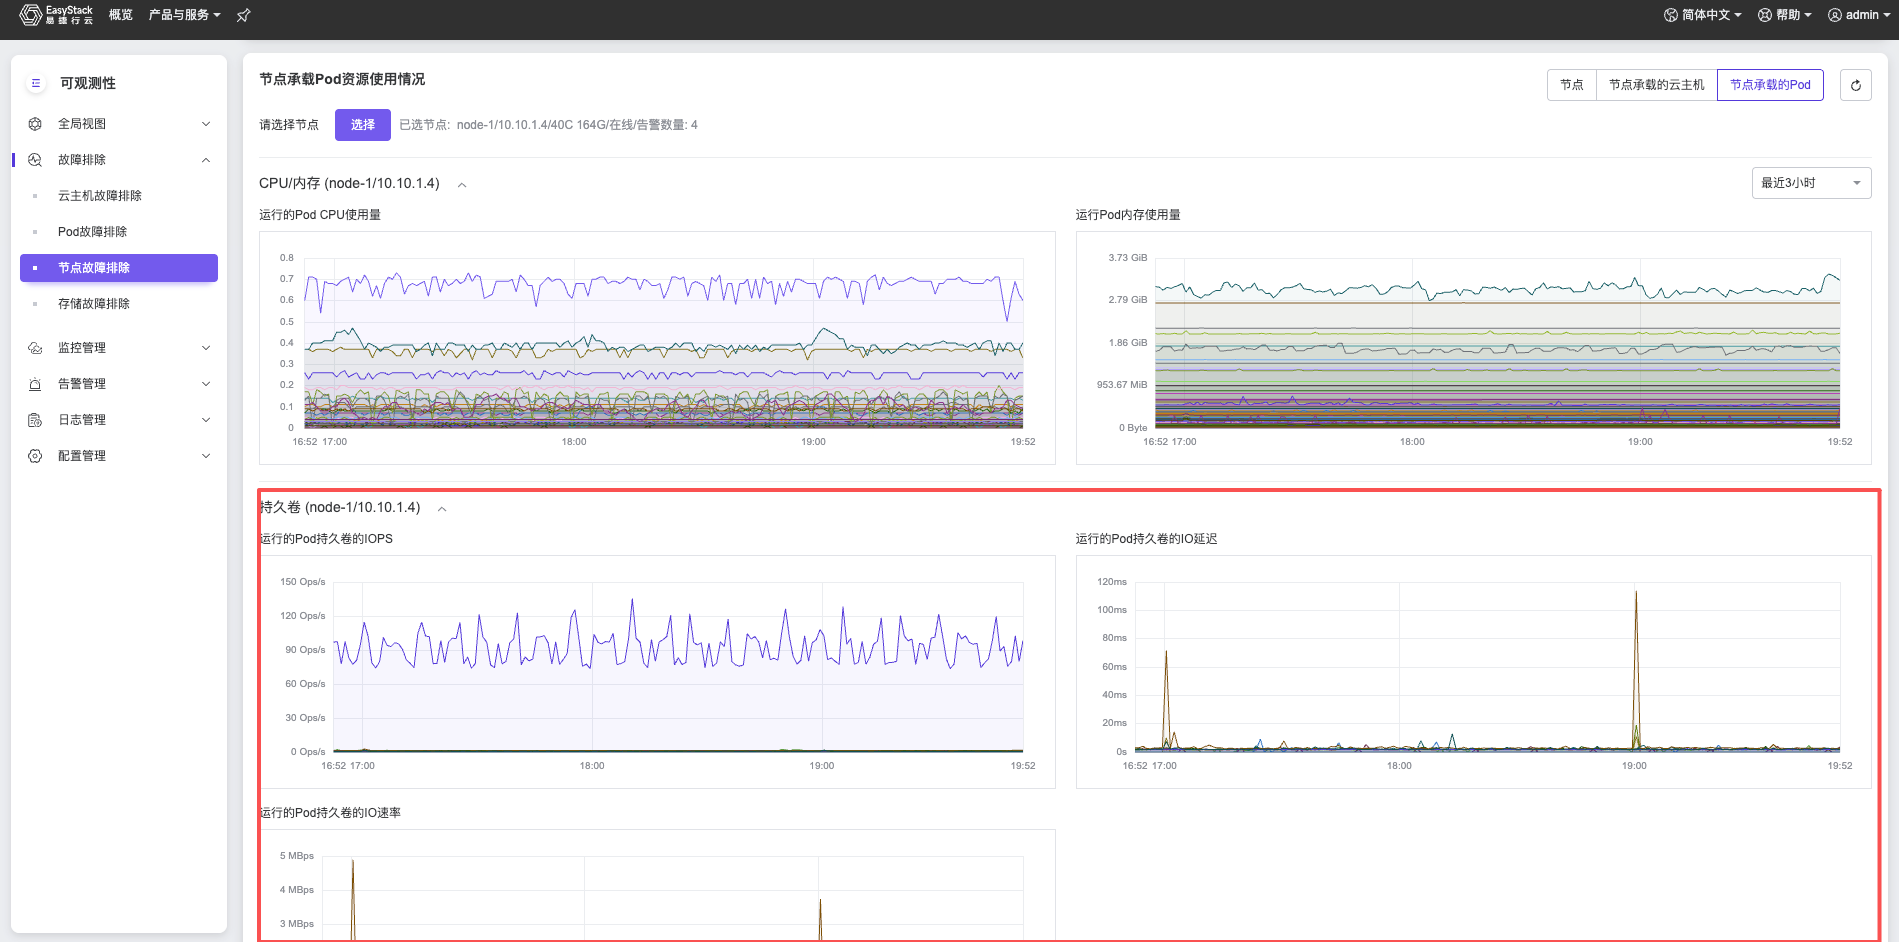Click the help lifebuoy icon
This screenshot has height=942, width=1899.
[x=1765, y=15]
